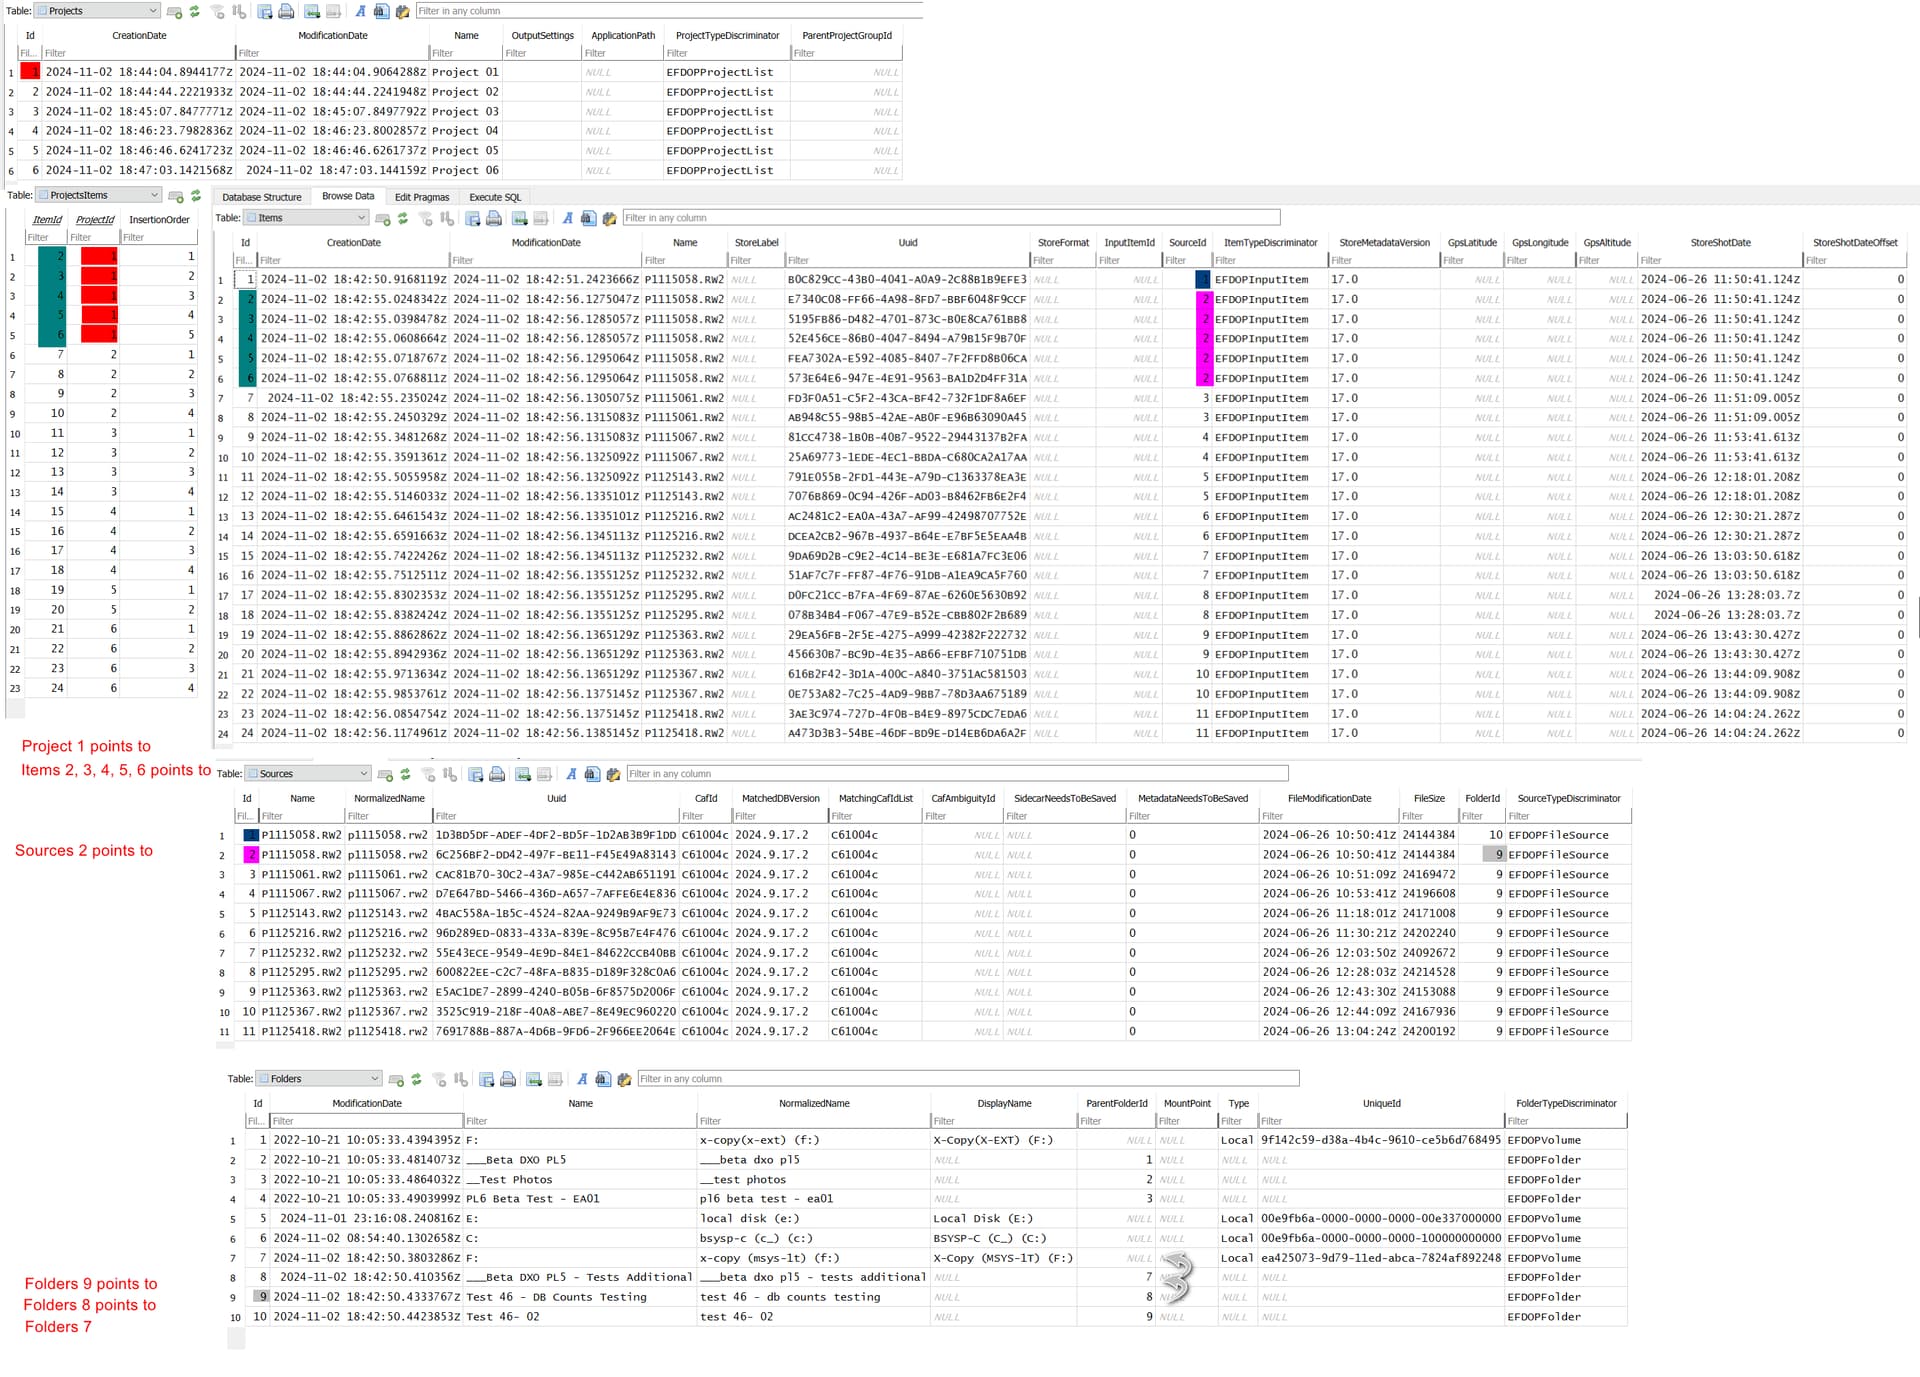Refresh the Items table data

pyautogui.click(x=403, y=218)
